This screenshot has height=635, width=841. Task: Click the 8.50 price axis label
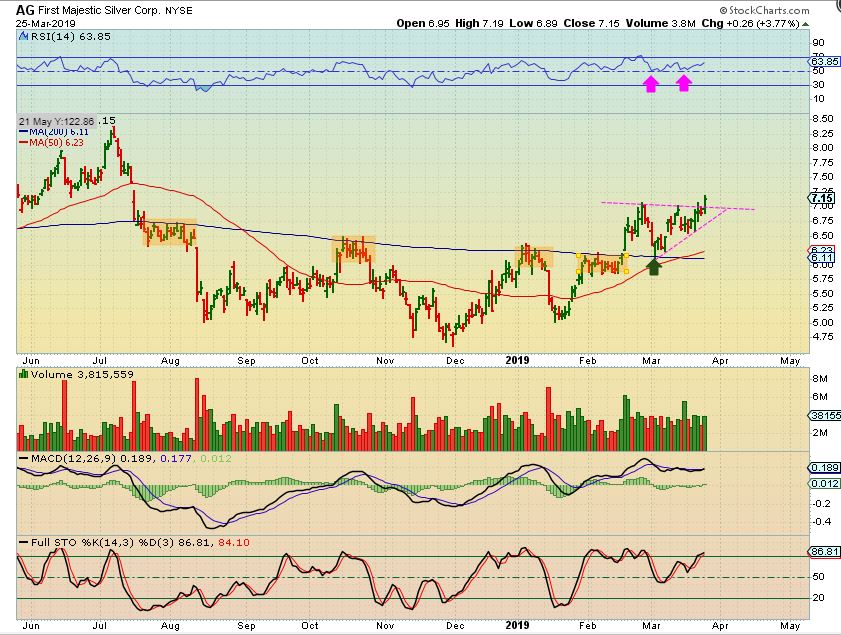point(823,119)
